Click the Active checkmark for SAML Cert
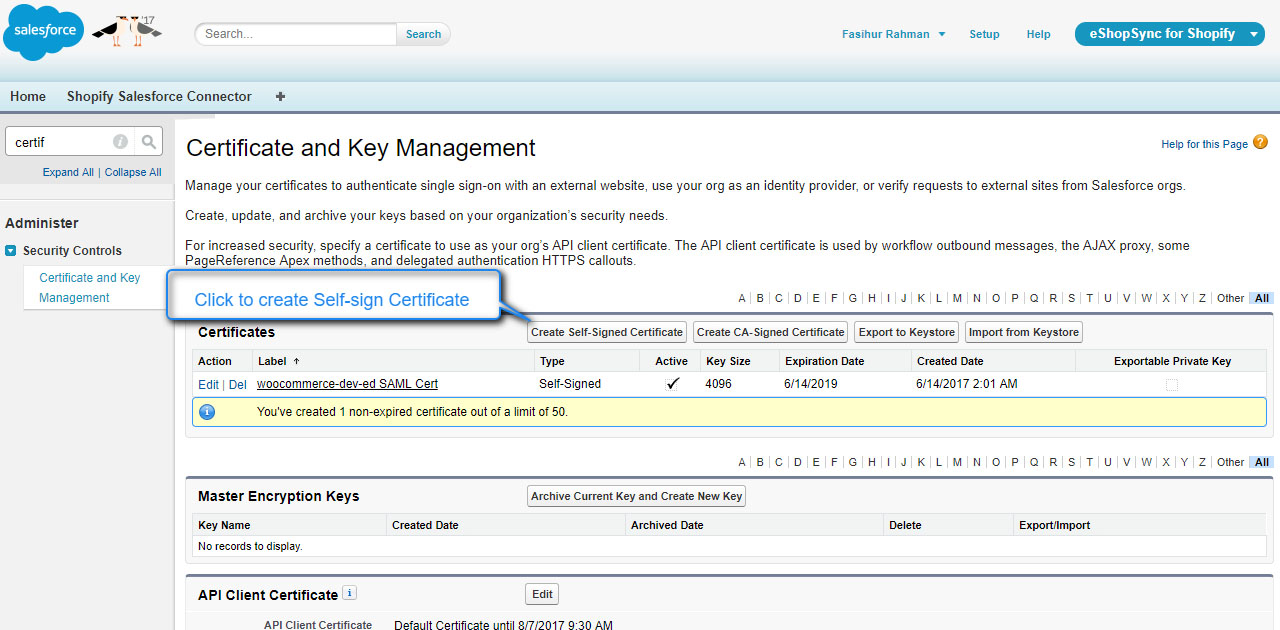This screenshot has width=1280, height=630. [x=672, y=384]
